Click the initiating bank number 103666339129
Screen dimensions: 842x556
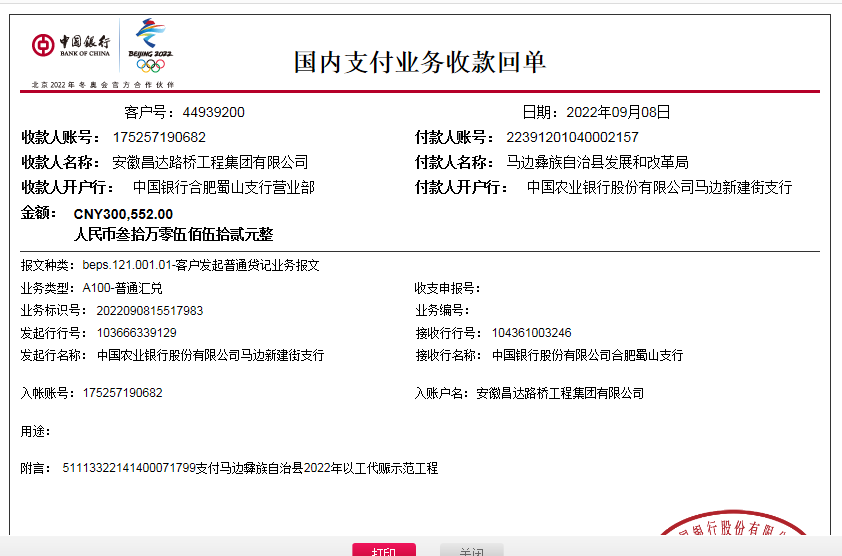[137, 332]
